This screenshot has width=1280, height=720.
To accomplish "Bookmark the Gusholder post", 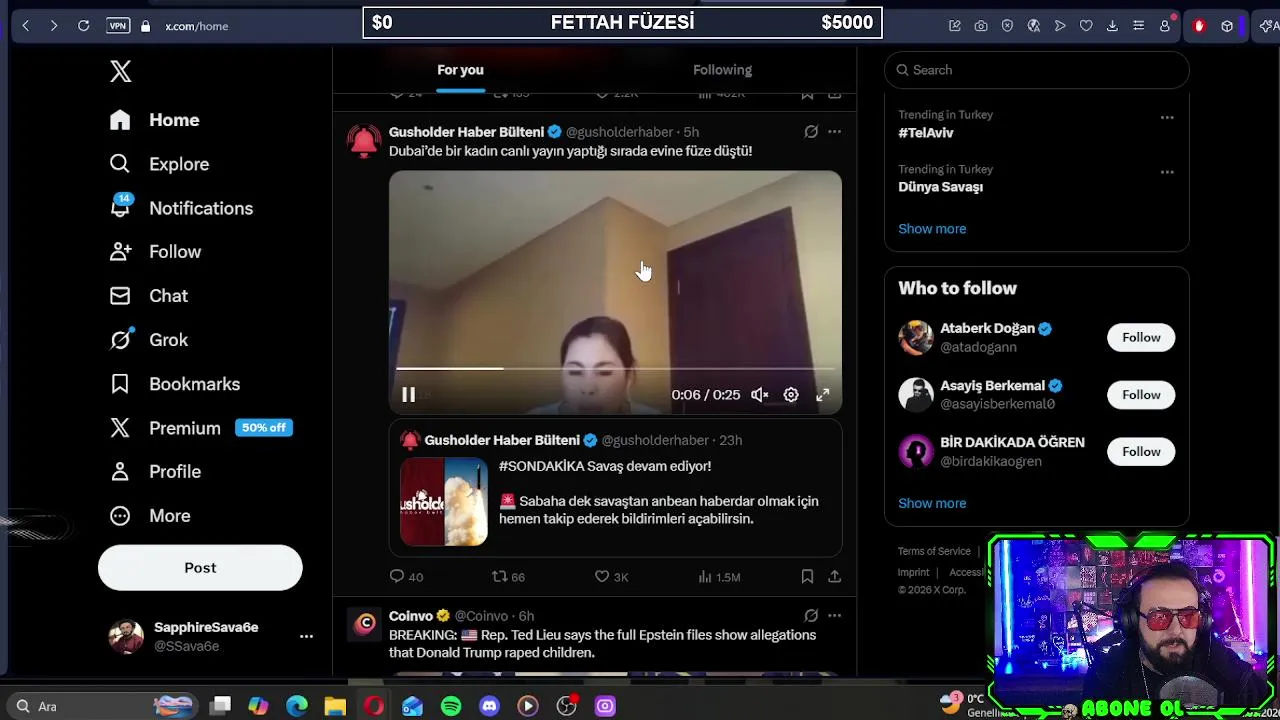I will coord(807,577).
